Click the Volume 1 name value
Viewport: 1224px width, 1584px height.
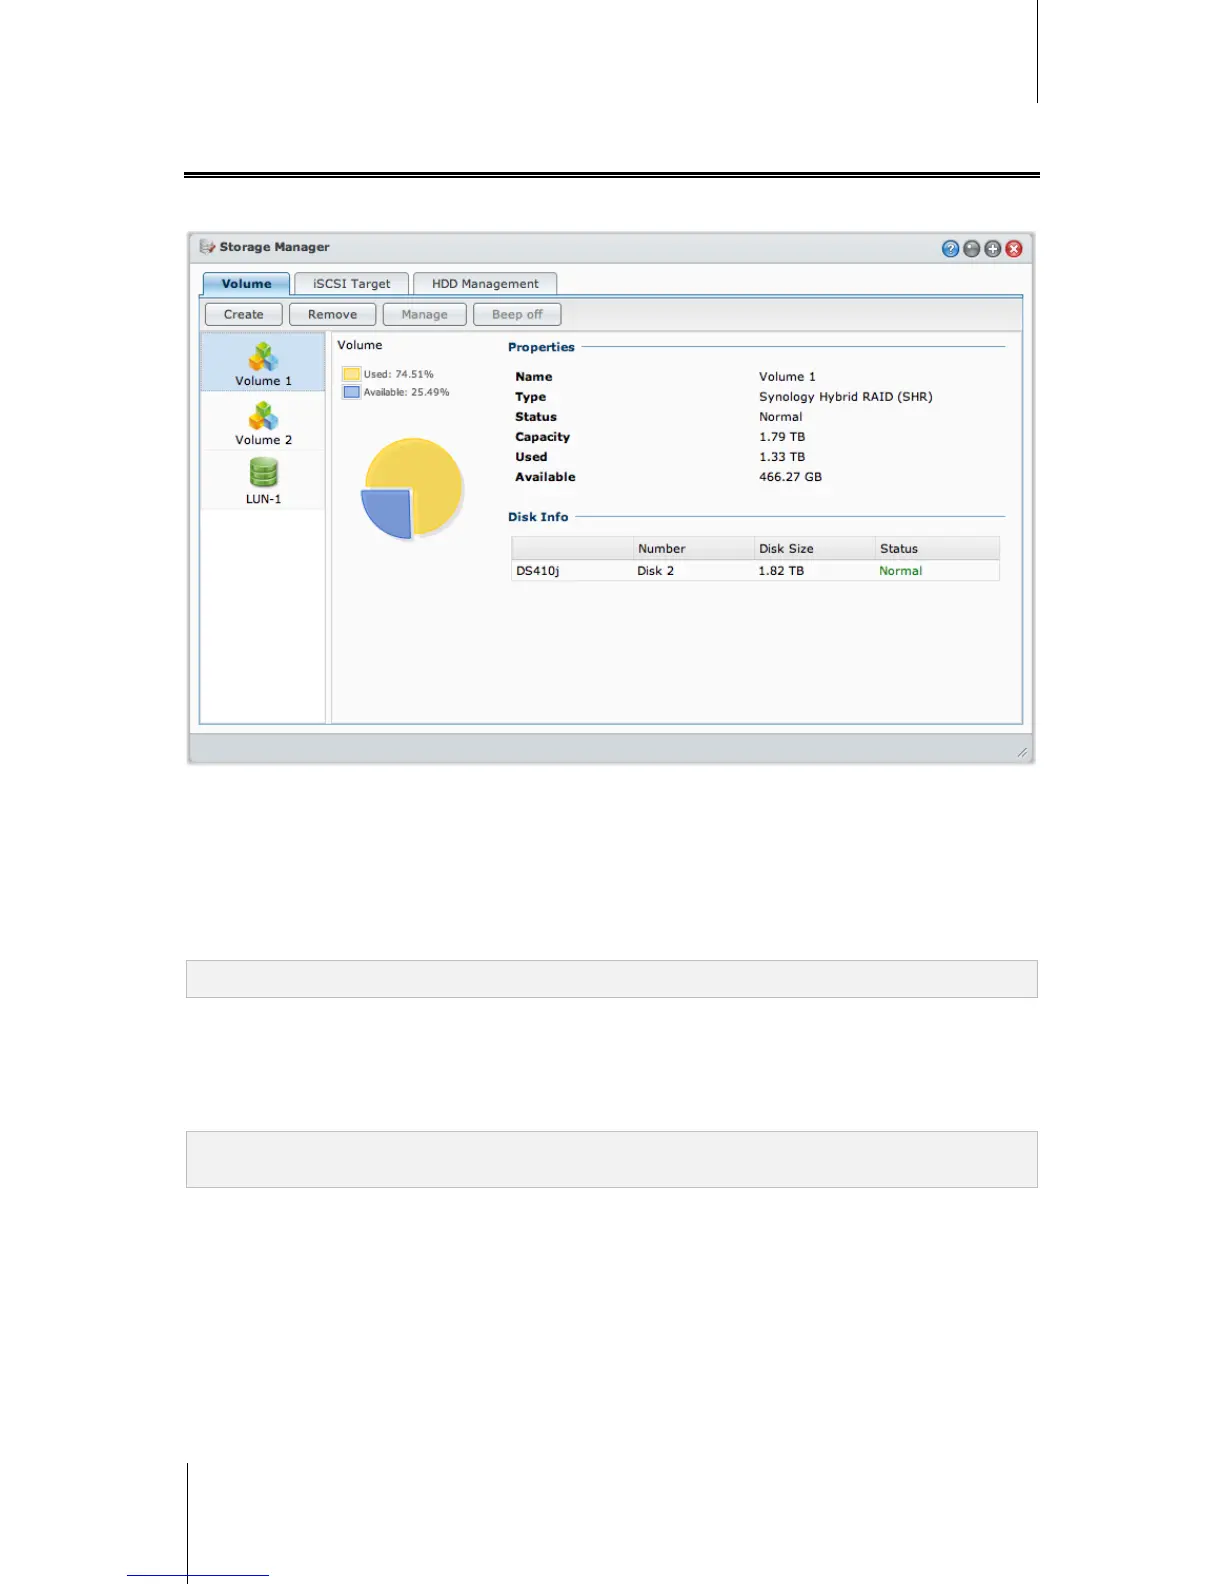pos(787,377)
